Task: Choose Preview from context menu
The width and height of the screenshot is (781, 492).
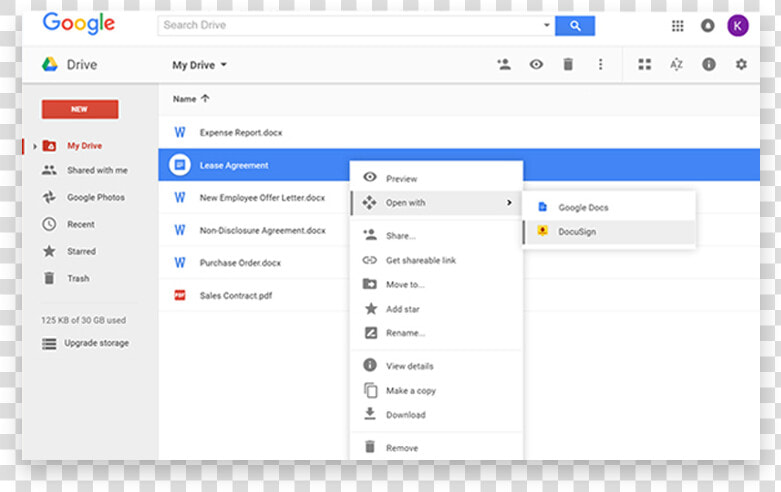Action: pos(436,179)
